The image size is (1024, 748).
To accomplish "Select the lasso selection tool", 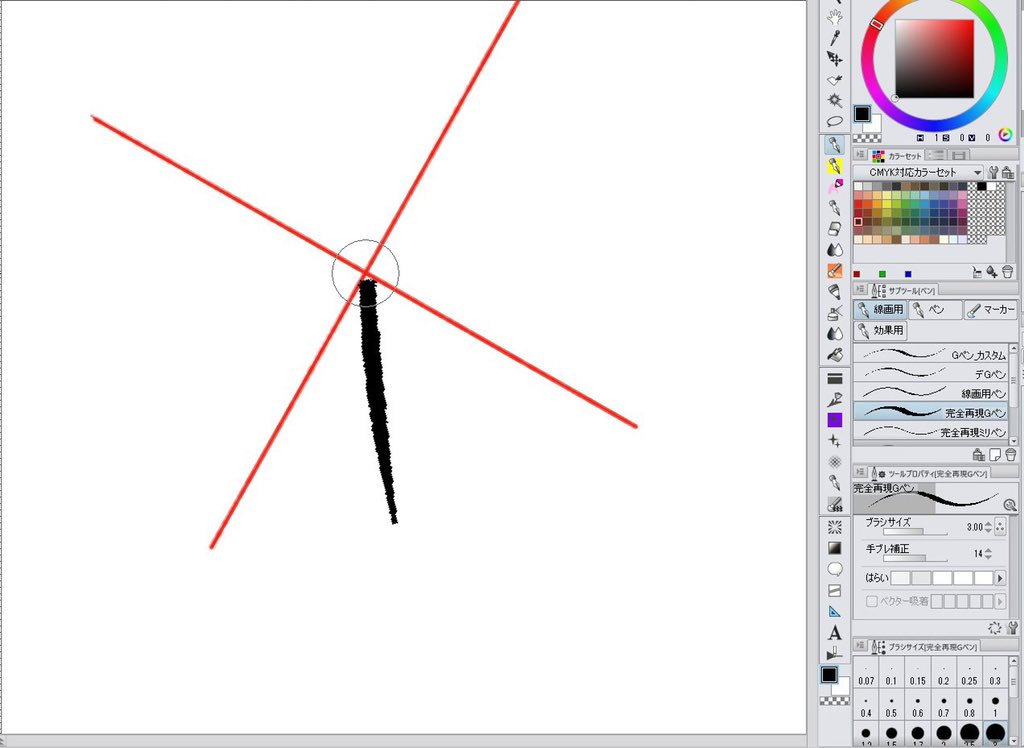I will pyautogui.click(x=835, y=121).
